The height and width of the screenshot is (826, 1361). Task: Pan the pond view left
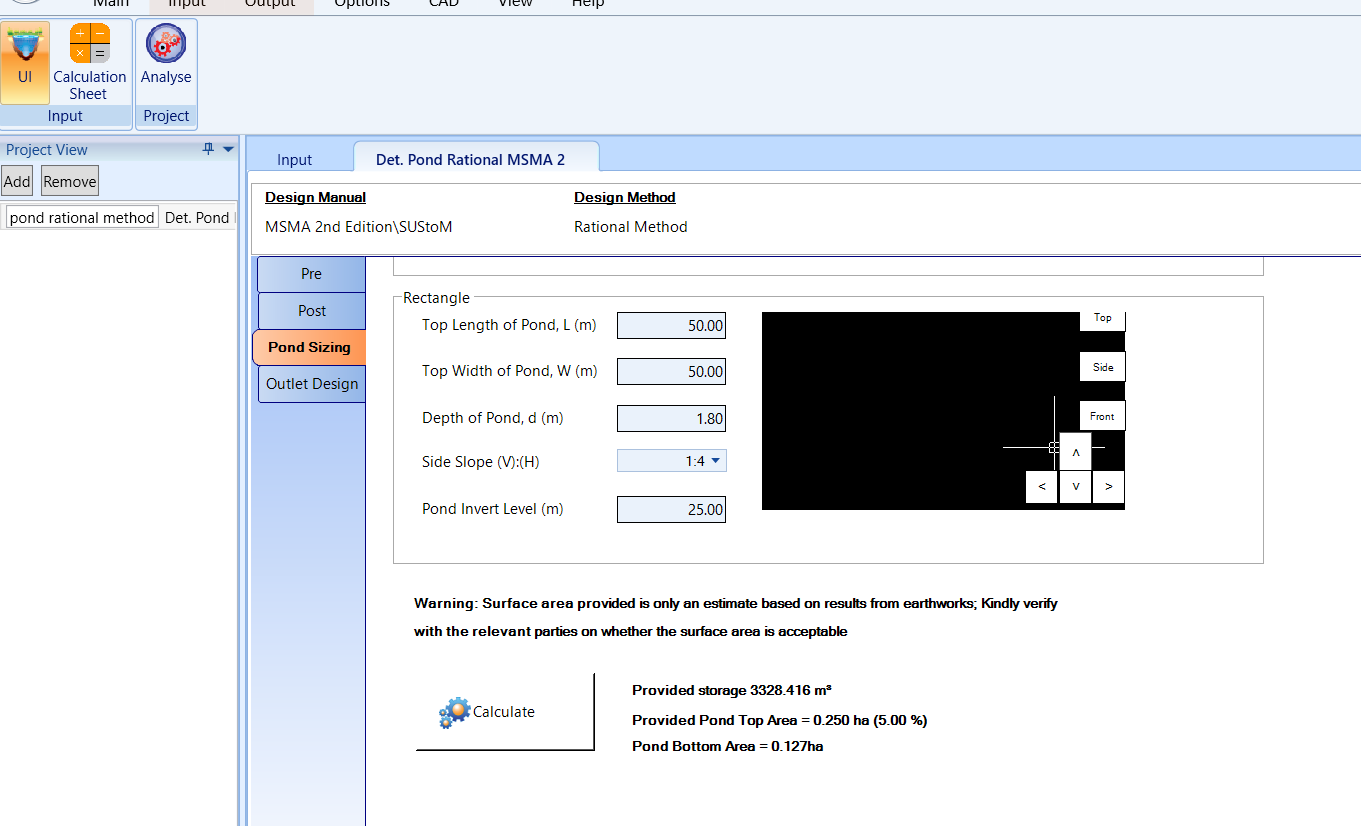[x=1041, y=486]
